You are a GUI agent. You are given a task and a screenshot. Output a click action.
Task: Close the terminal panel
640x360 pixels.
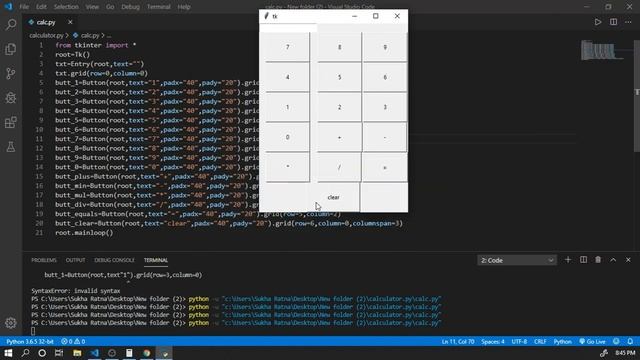628,260
